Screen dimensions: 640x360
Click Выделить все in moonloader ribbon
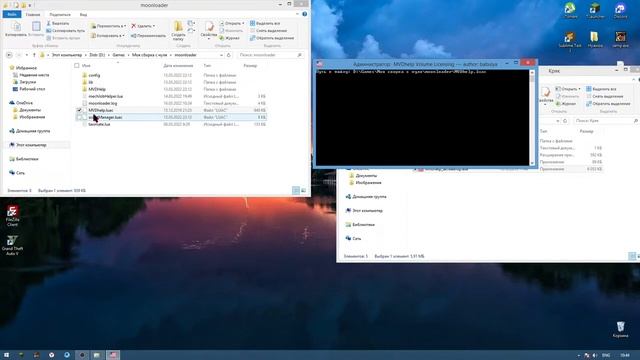[x=265, y=23]
